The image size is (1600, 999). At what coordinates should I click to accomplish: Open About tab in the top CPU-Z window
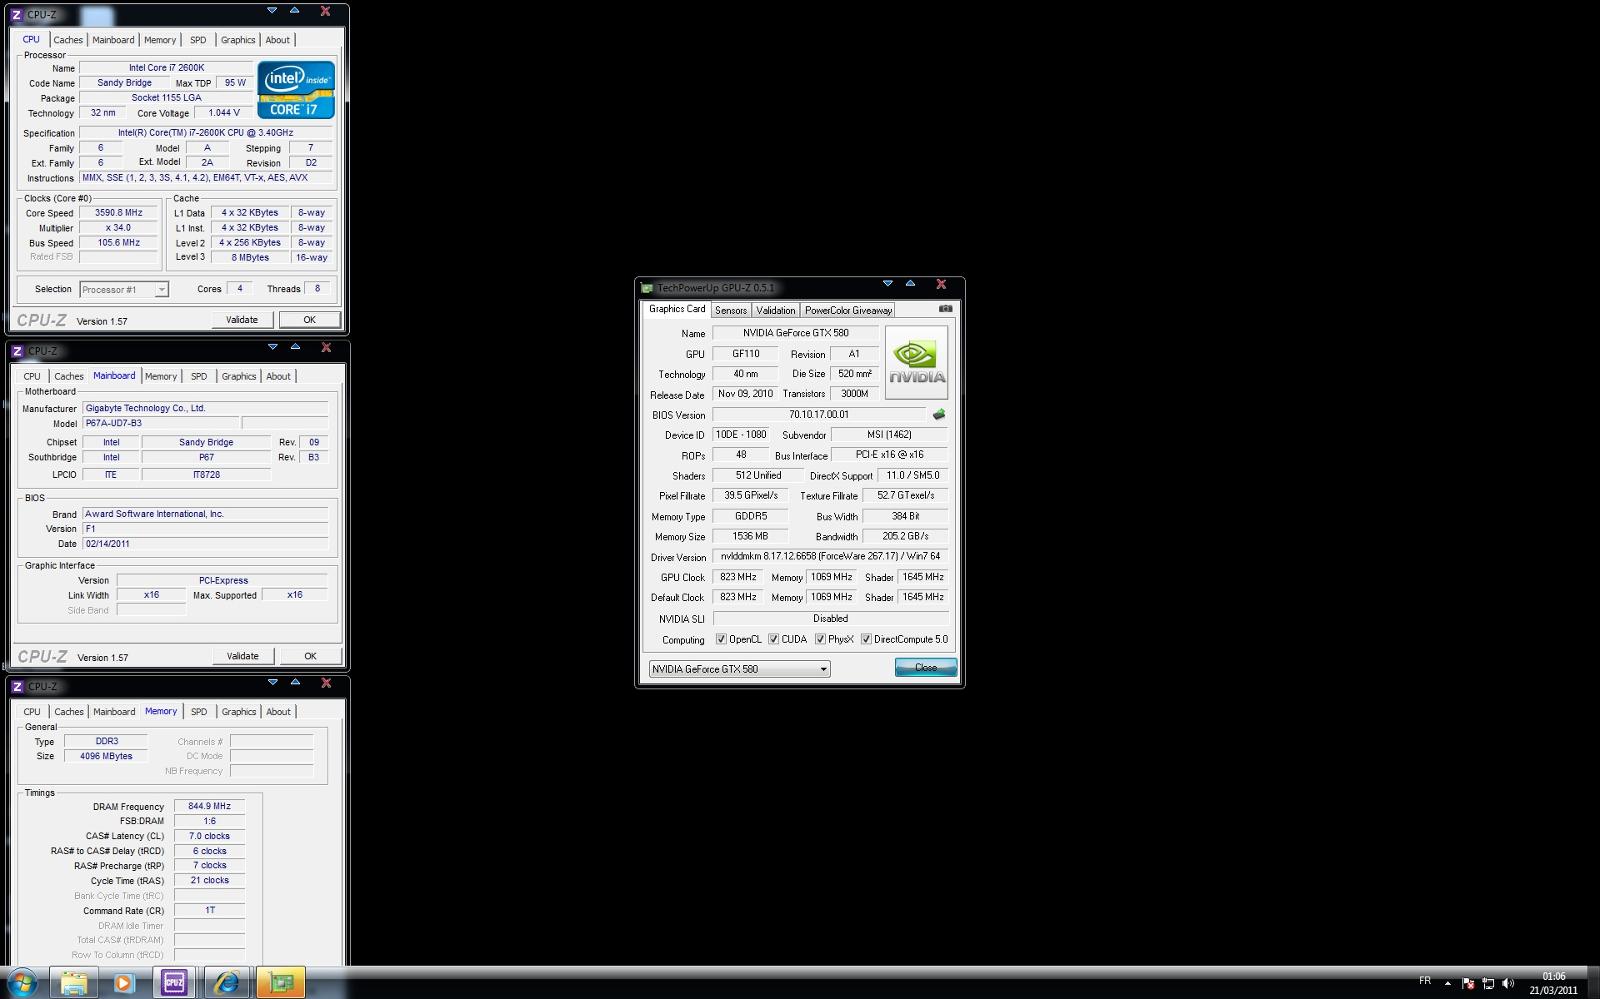[x=278, y=40]
